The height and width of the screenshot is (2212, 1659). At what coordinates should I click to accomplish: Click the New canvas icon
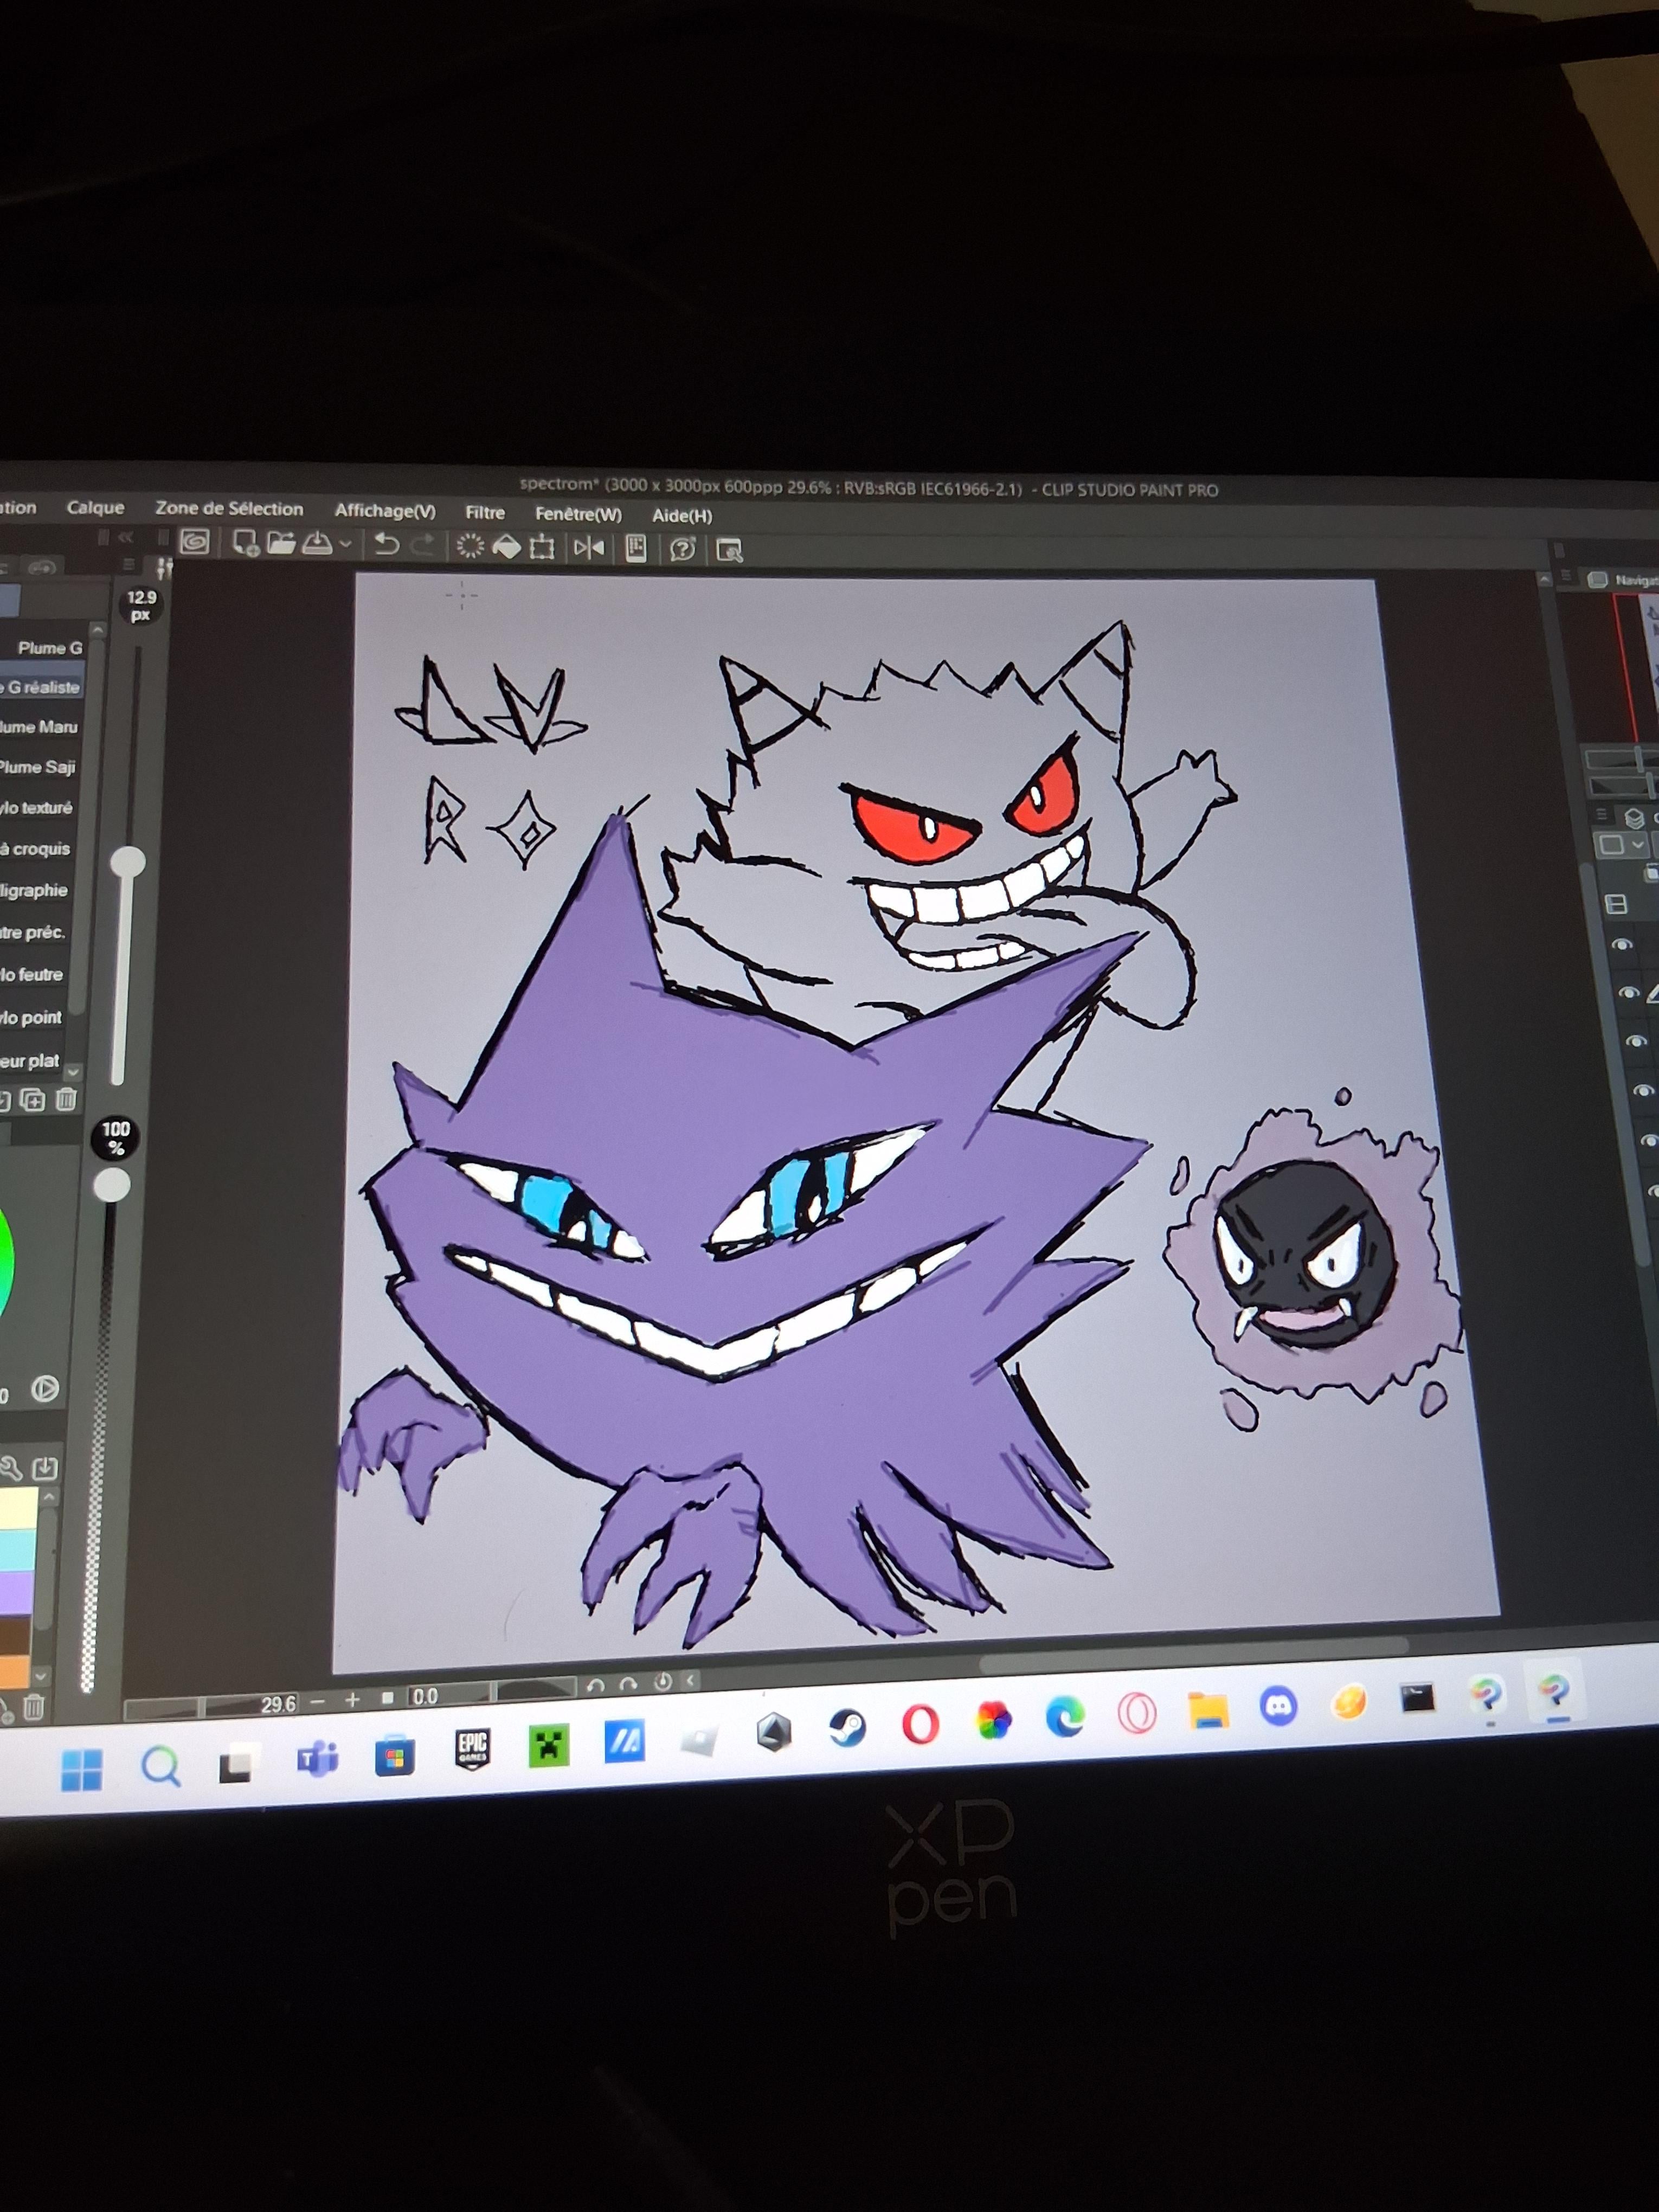tap(245, 543)
